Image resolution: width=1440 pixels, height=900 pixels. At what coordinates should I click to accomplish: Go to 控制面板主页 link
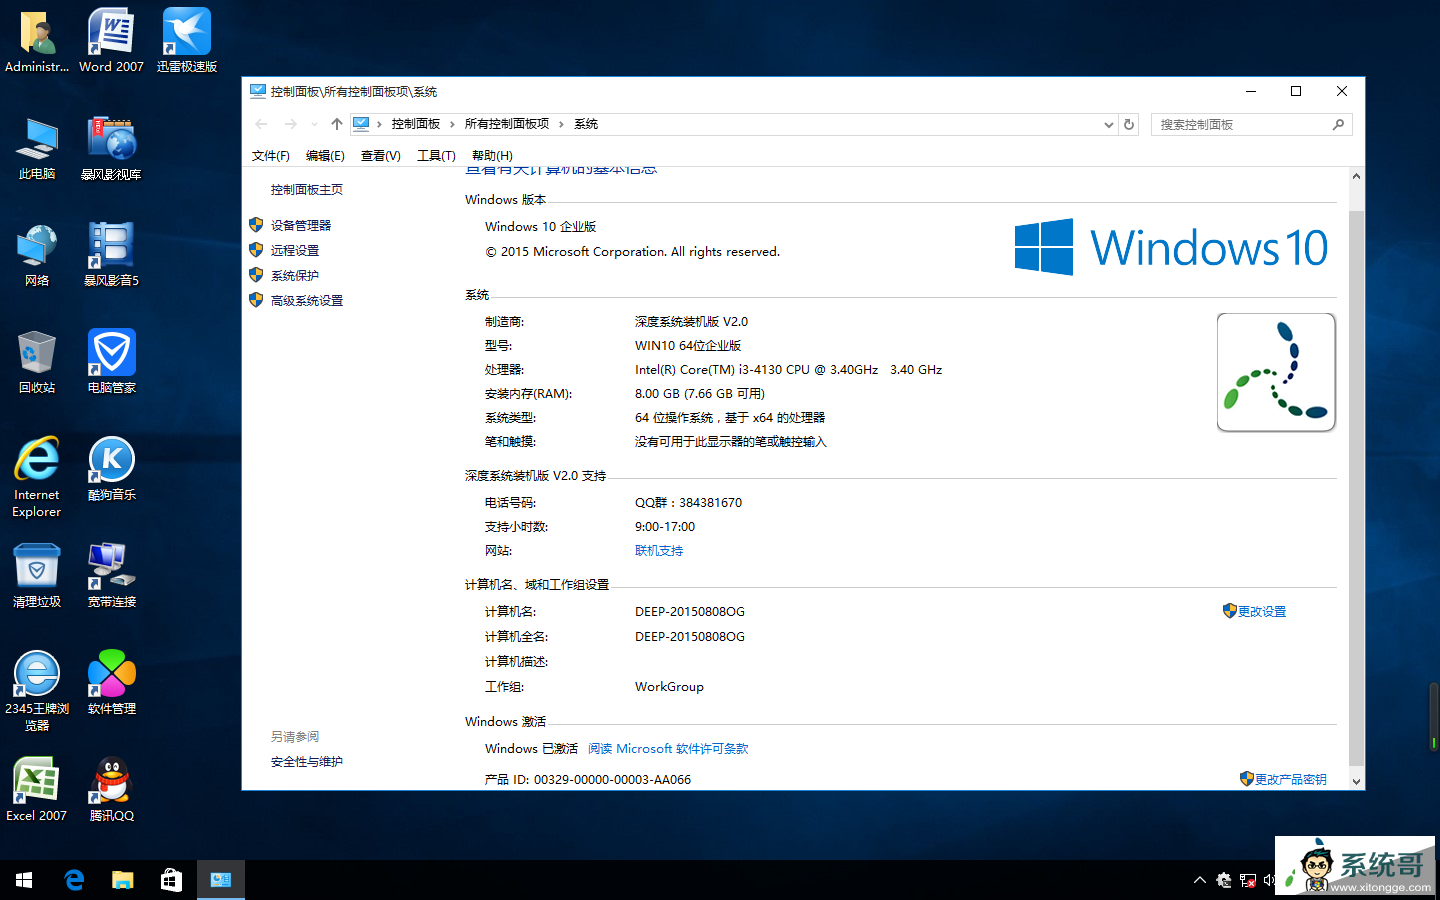[307, 190]
